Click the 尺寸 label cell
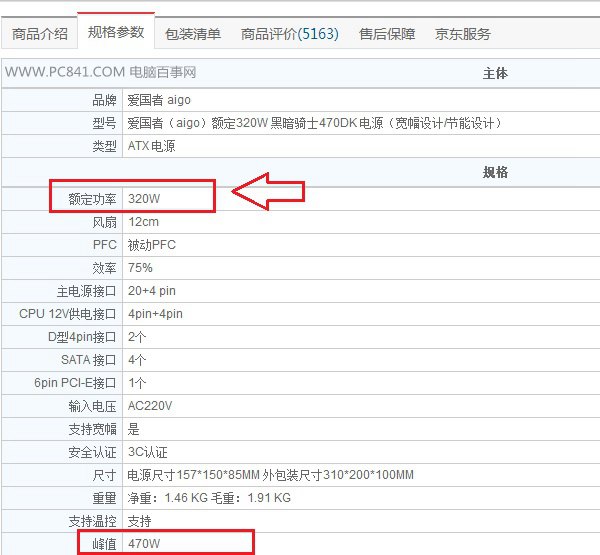Screen dimensions: 600x555 click(62, 475)
